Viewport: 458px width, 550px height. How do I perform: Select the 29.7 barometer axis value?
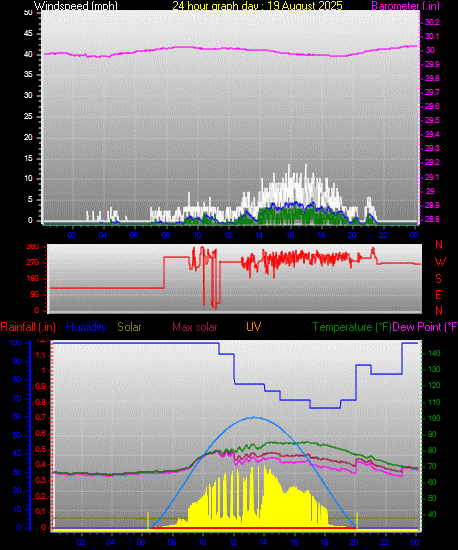coord(432,92)
